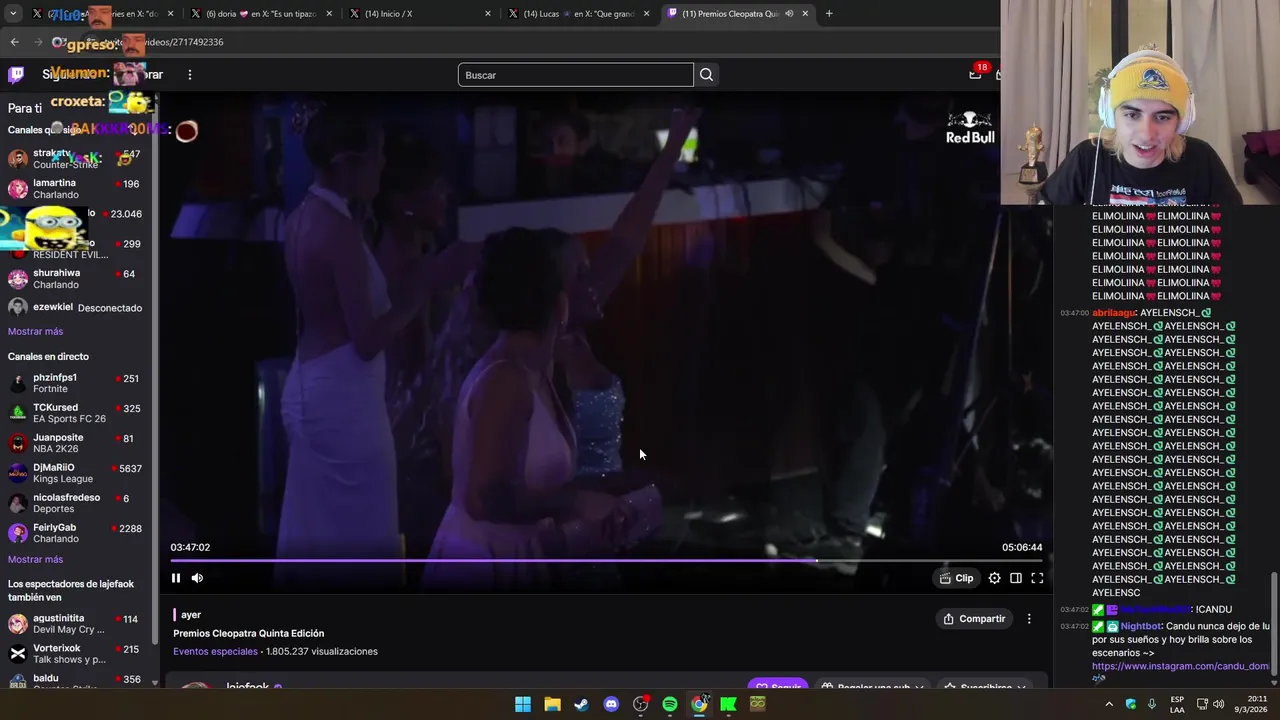Click DjMaRiiO channel avatar
This screenshot has width=1280, height=720.
click(x=18, y=473)
